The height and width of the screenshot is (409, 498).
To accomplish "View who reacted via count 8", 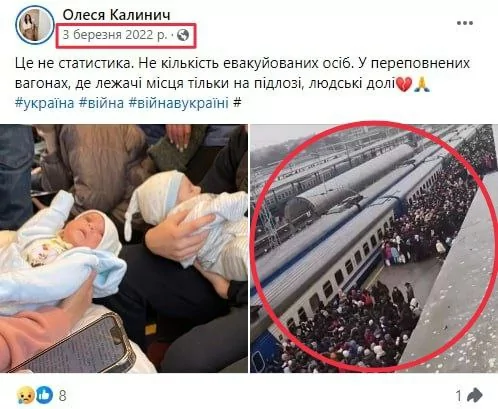I will pos(62,396).
